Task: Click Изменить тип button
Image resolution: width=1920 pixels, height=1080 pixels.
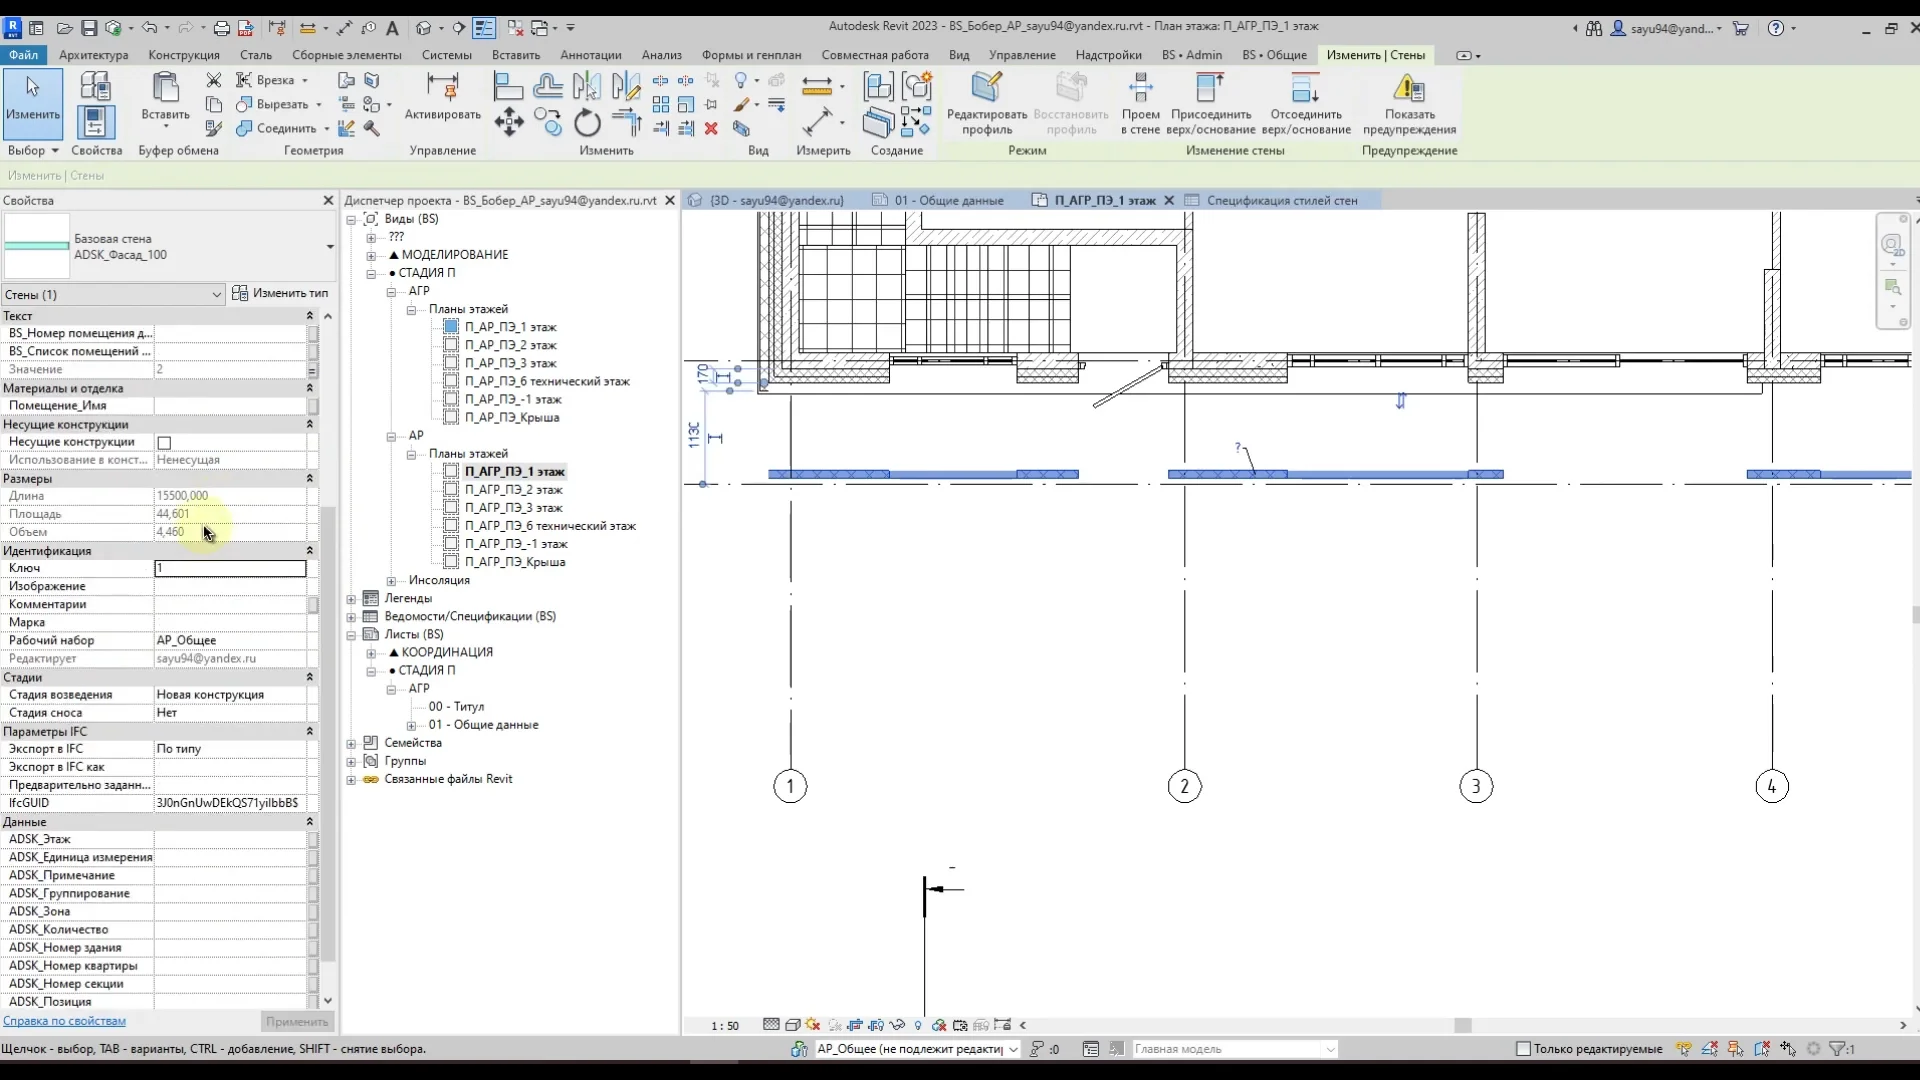Action: pos(281,293)
